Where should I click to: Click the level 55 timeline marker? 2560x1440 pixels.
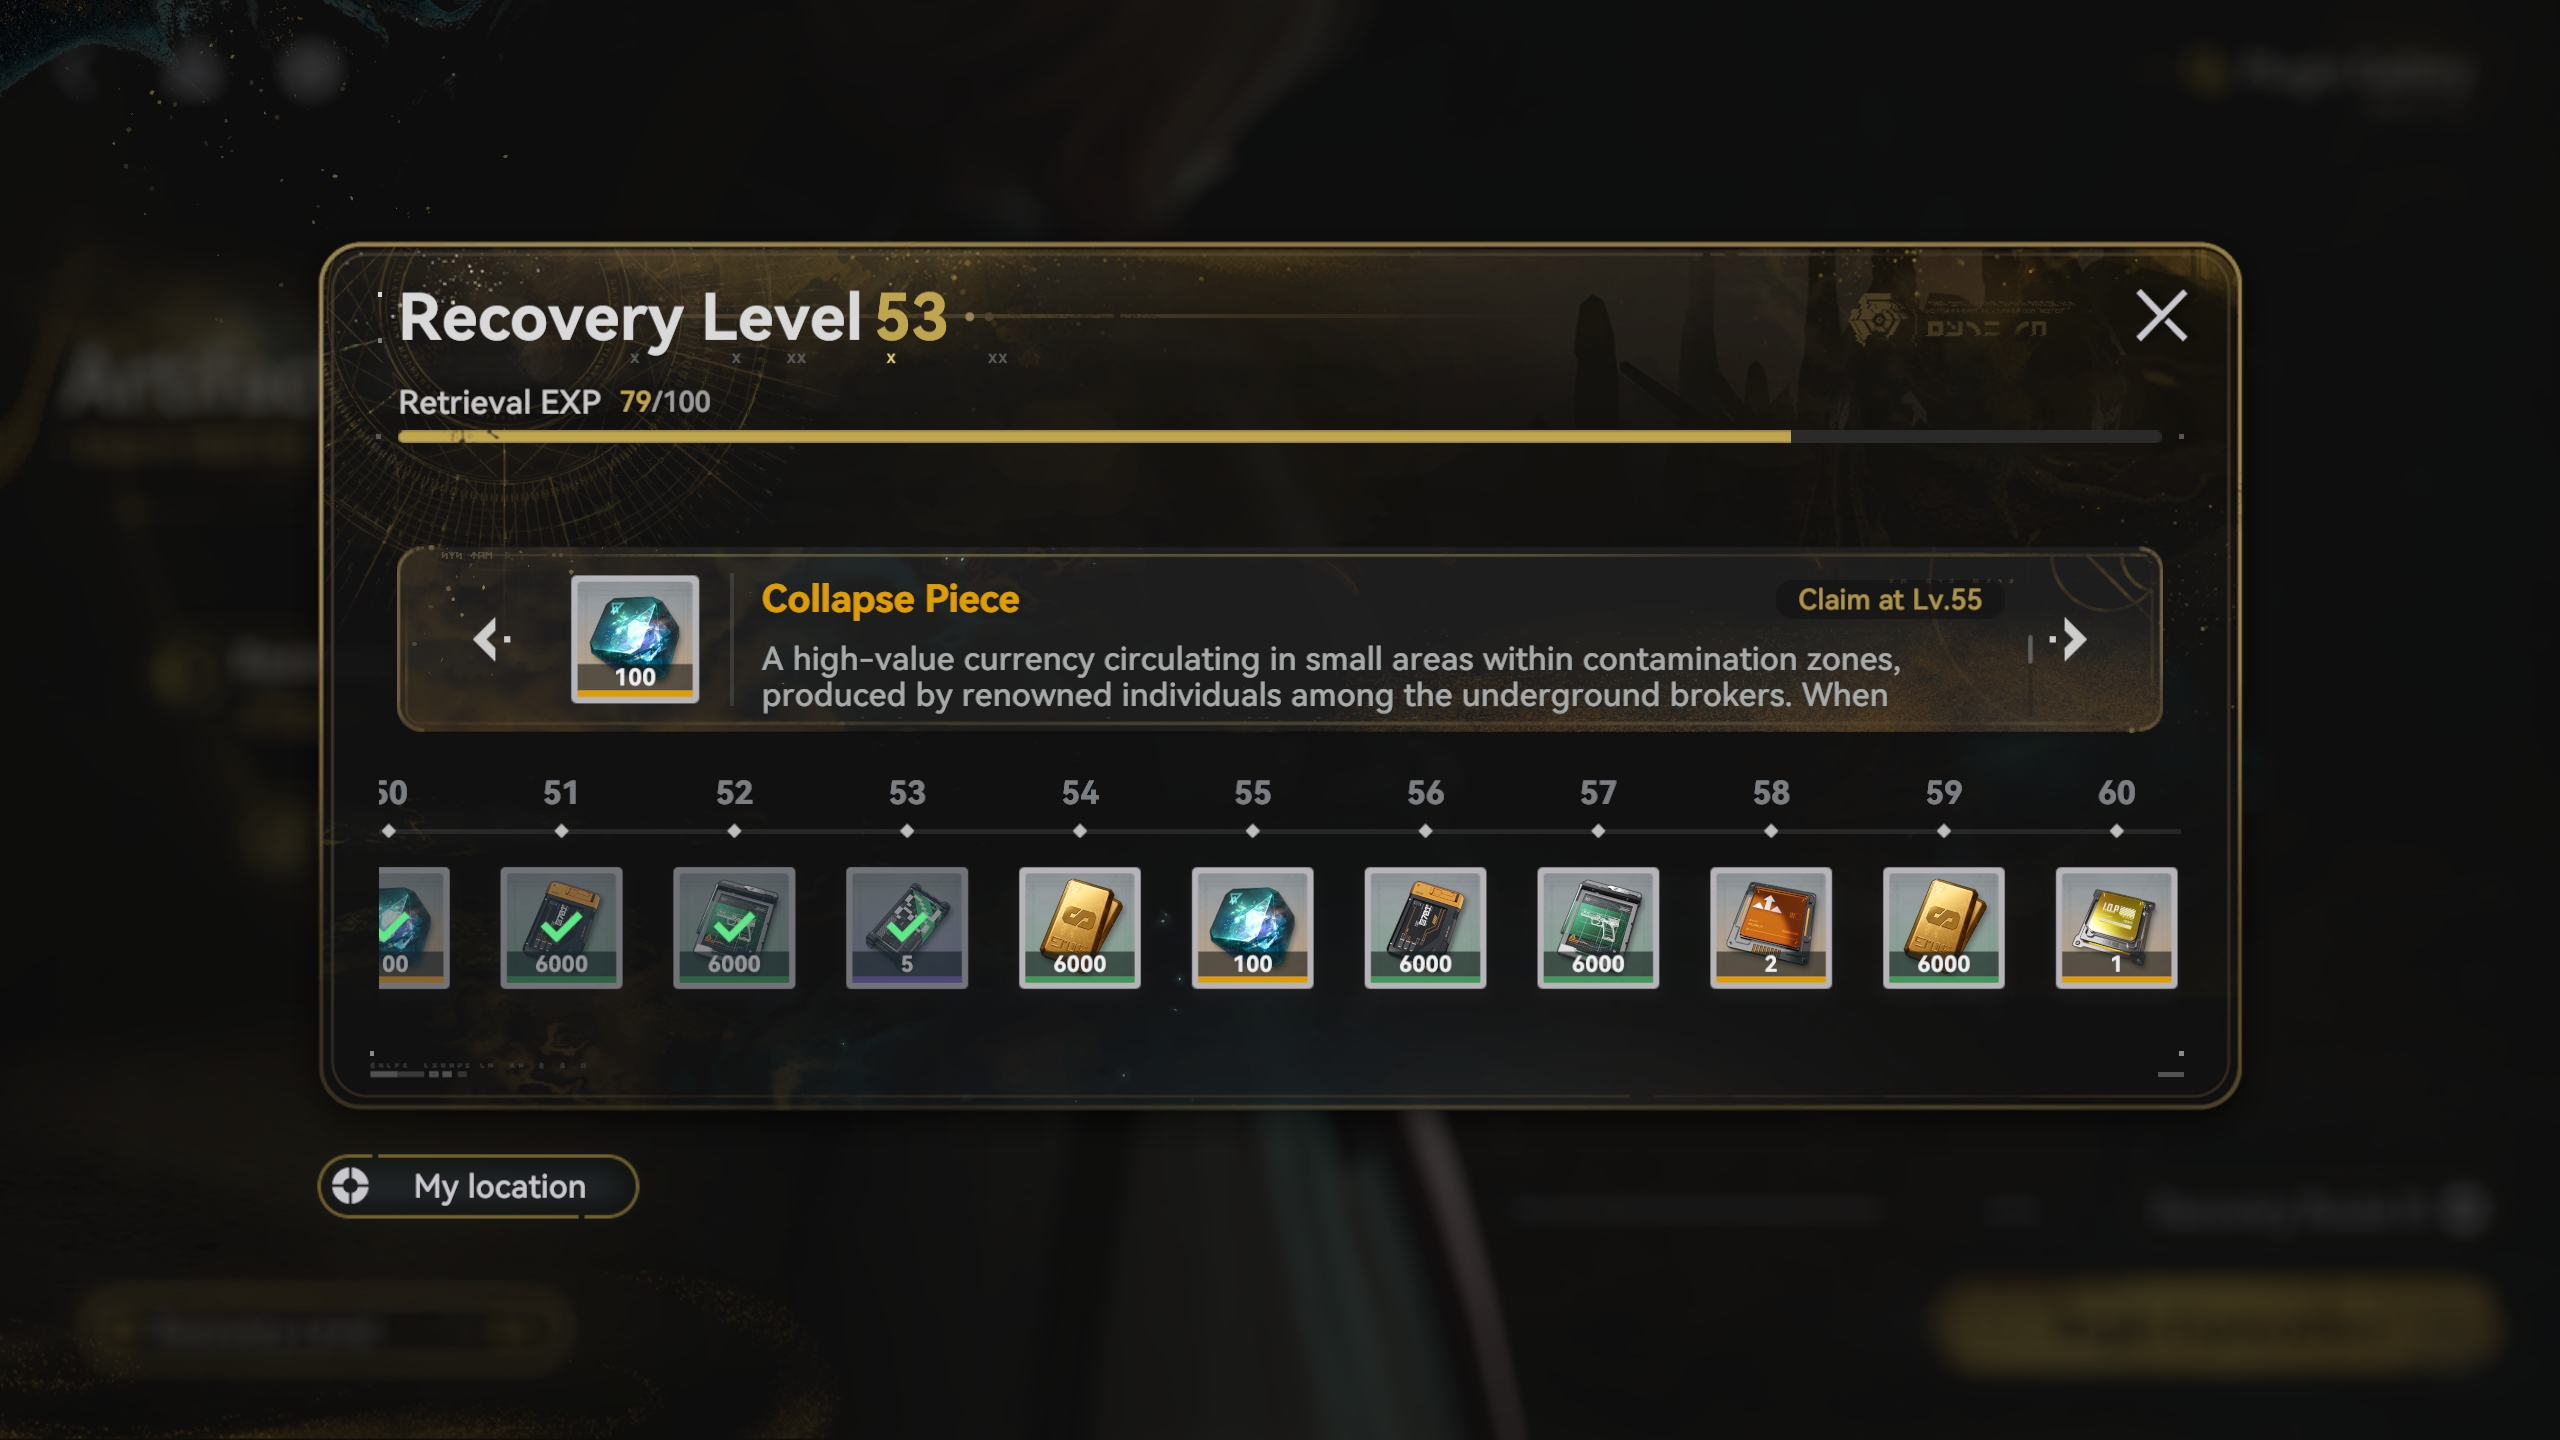[x=1252, y=831]
